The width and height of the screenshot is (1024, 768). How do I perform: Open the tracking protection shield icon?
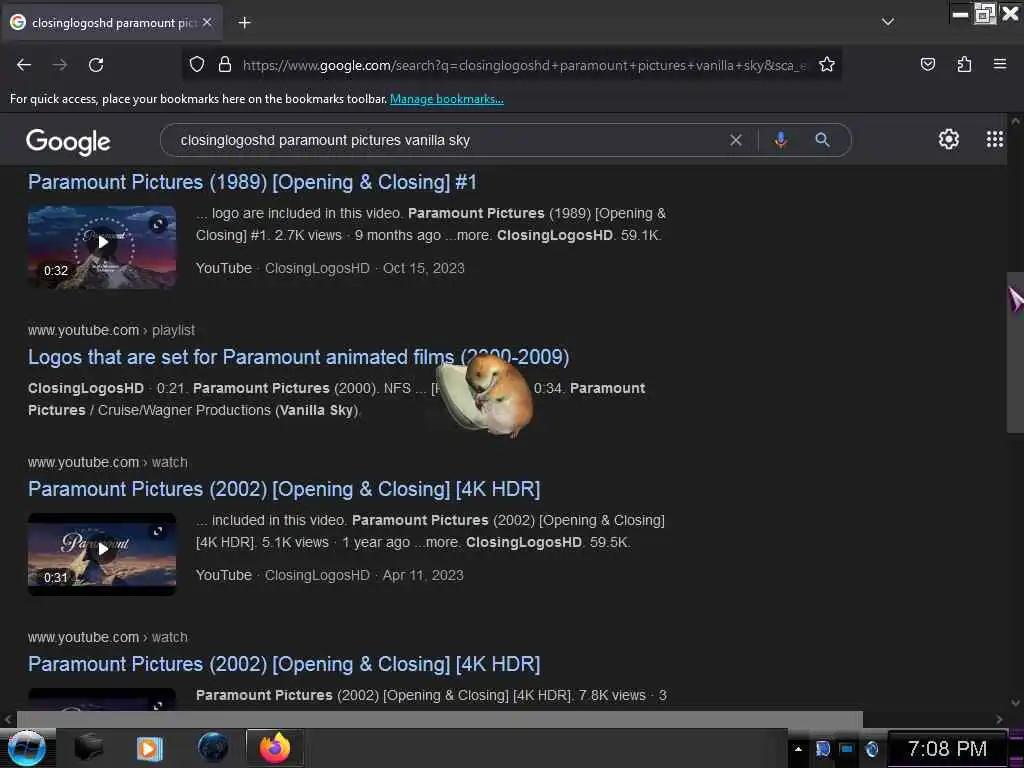point(197,65)
